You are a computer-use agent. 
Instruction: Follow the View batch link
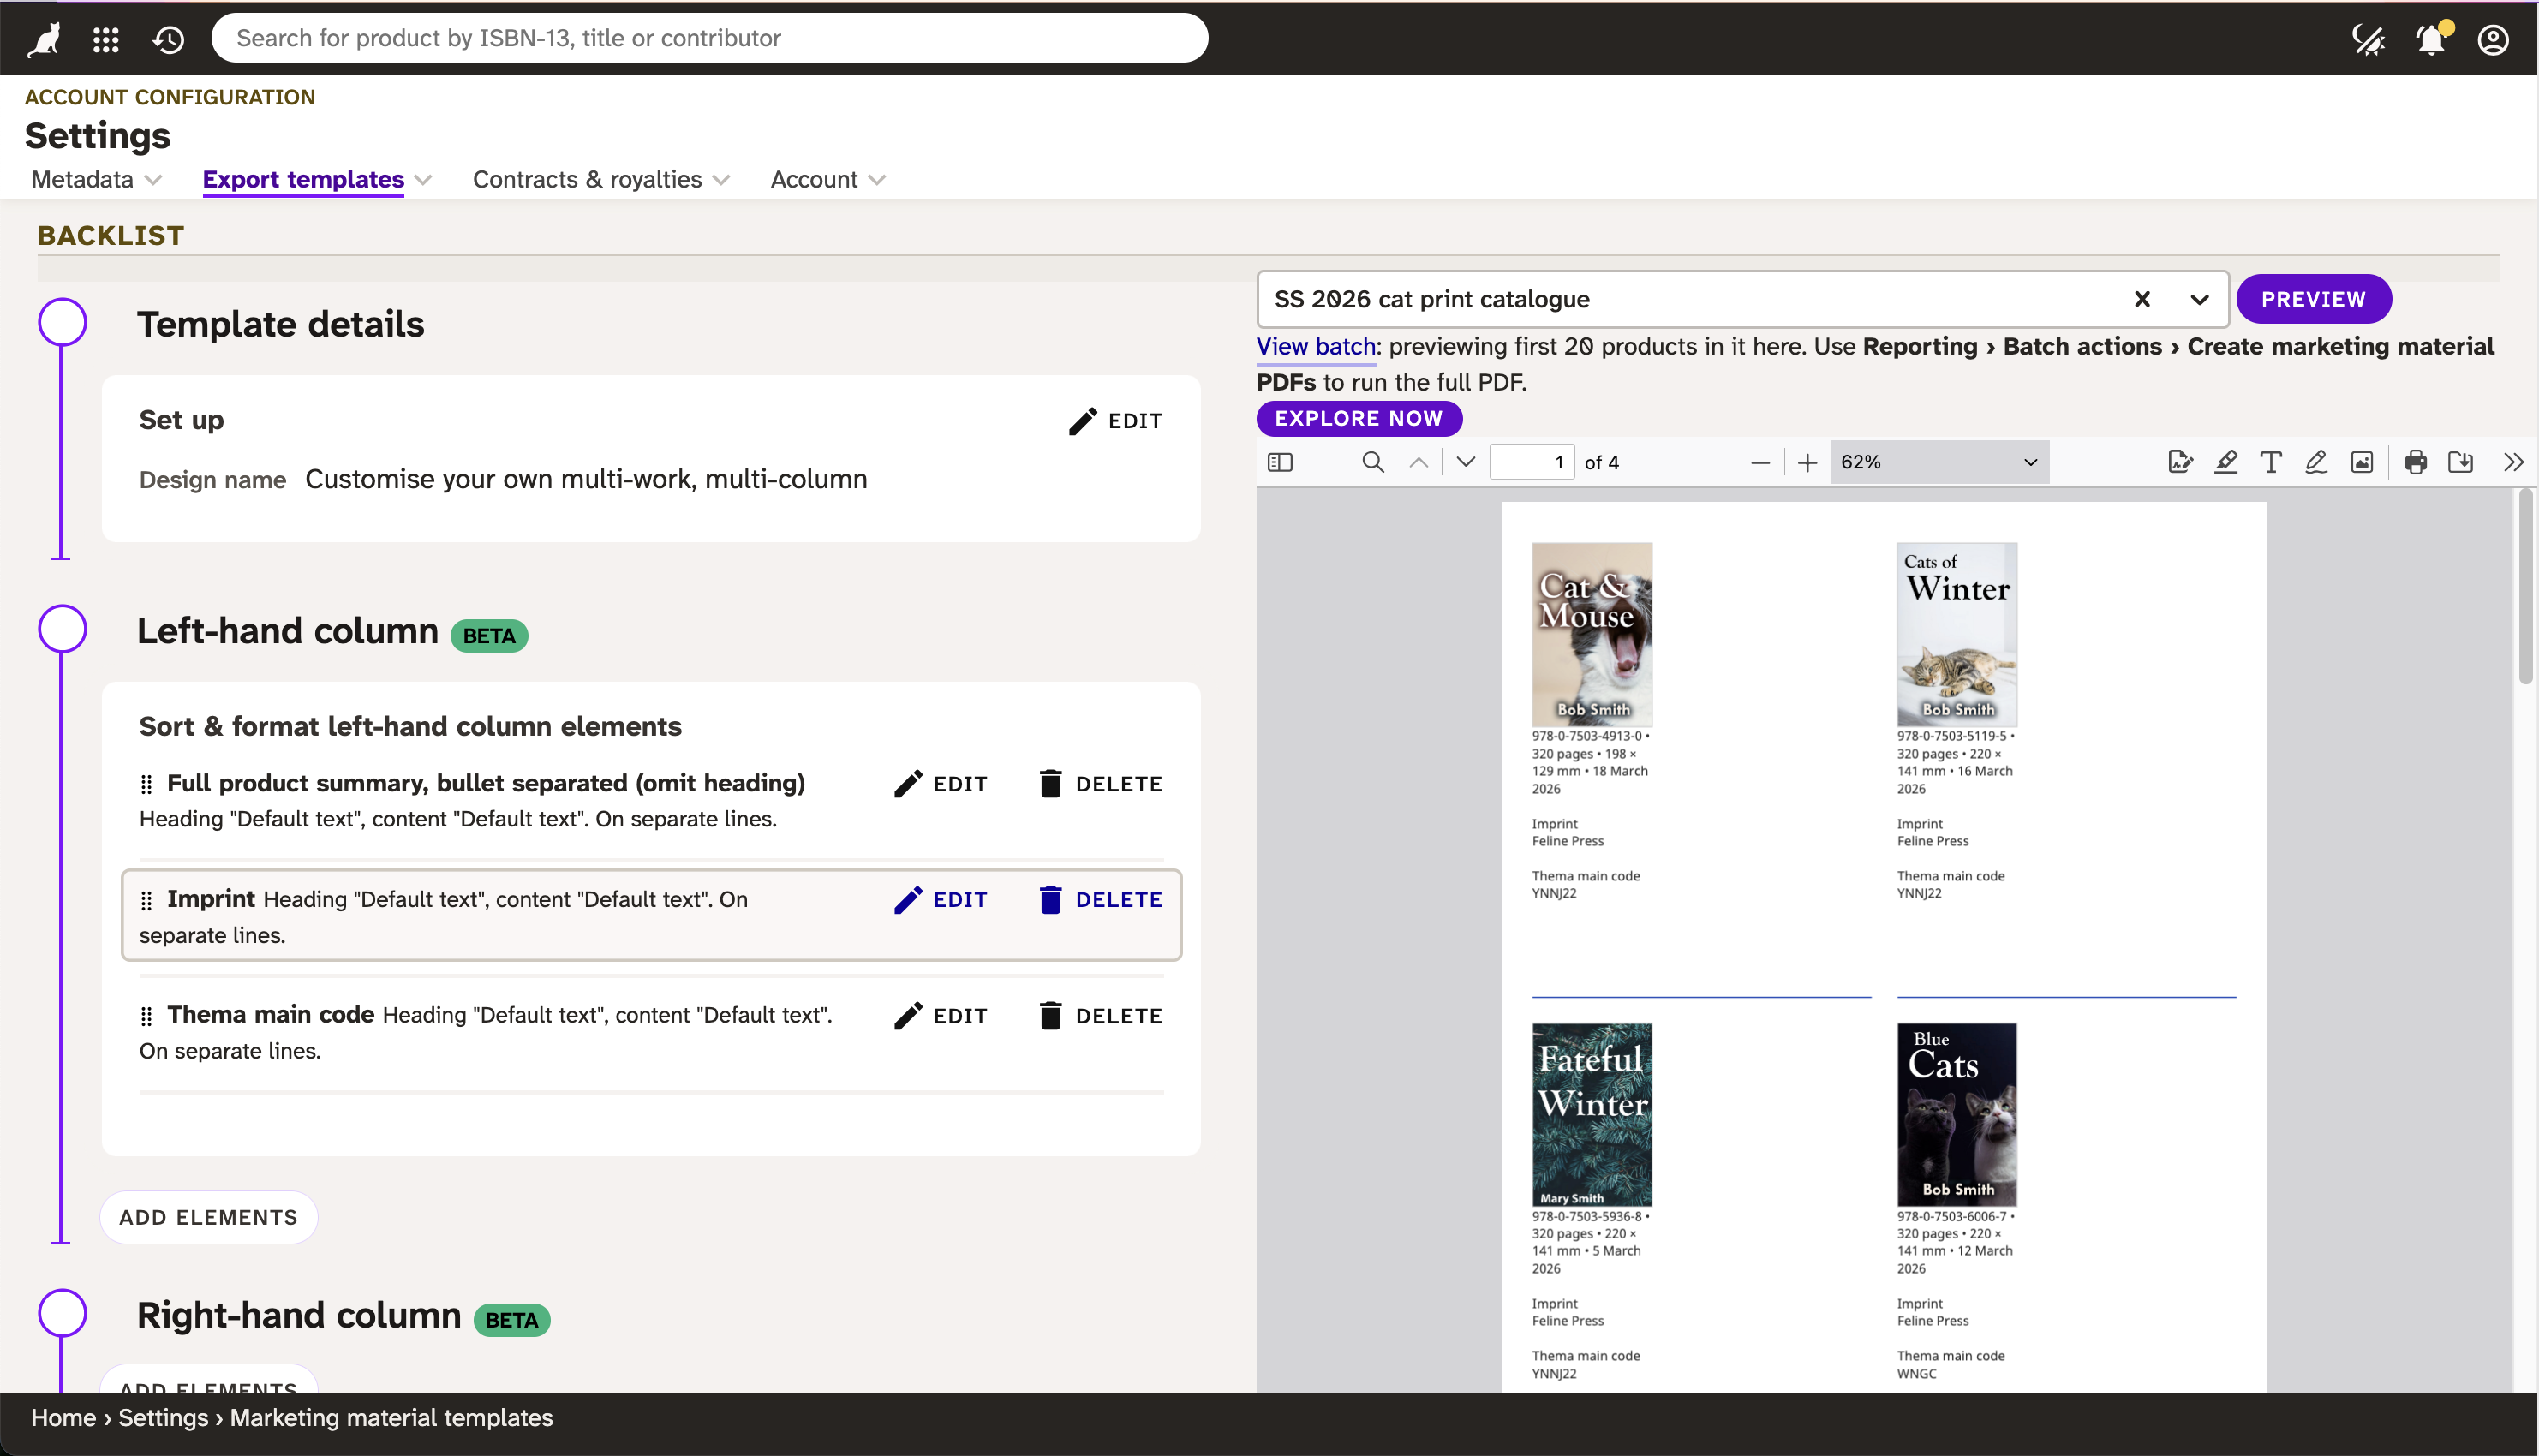tap(1315, 347)
